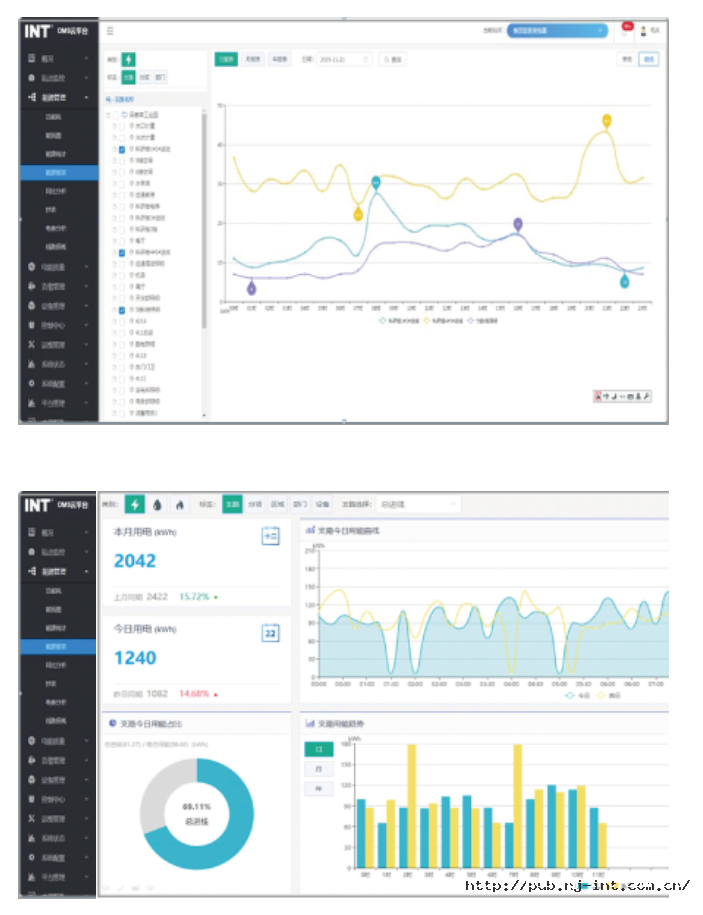
Task: Click the search query button beside the date field
Action: point(393,60)
